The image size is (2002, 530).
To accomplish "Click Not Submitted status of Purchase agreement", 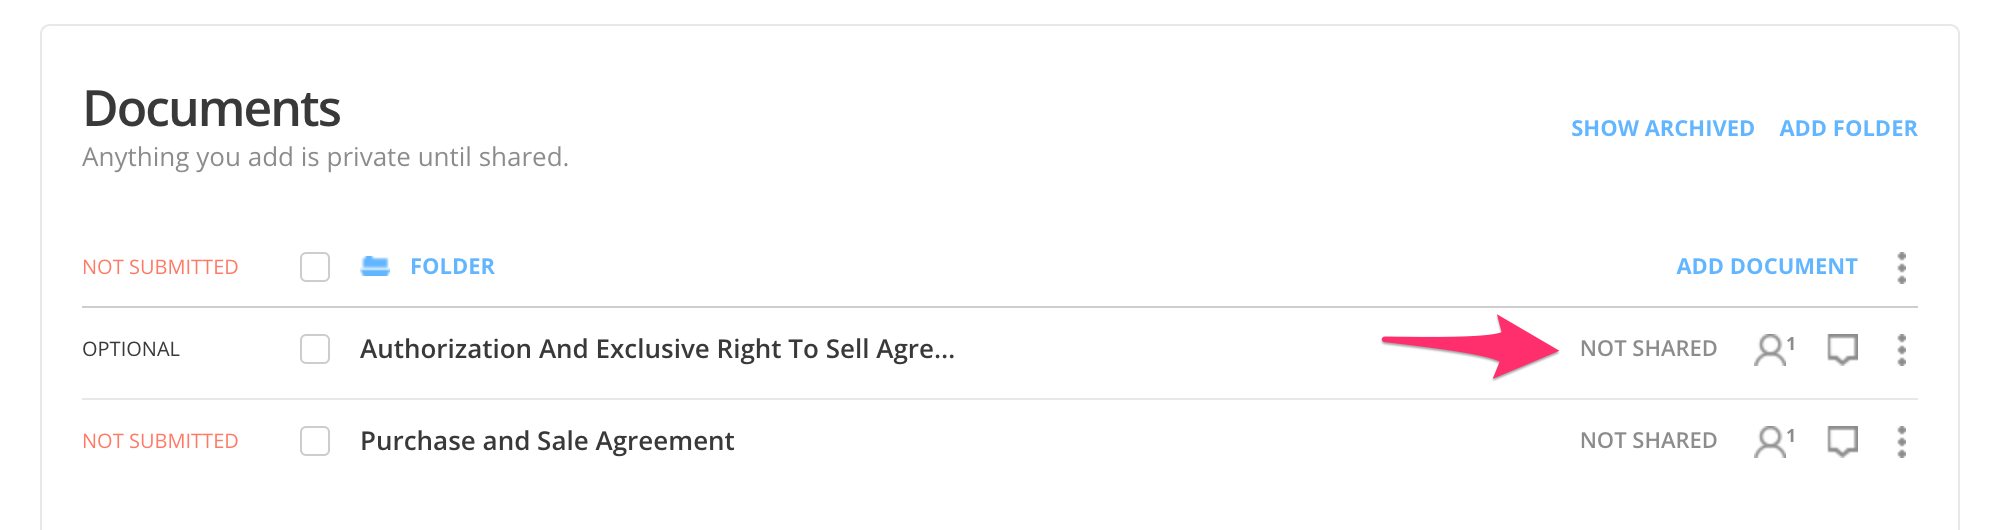I will (160, 441).
